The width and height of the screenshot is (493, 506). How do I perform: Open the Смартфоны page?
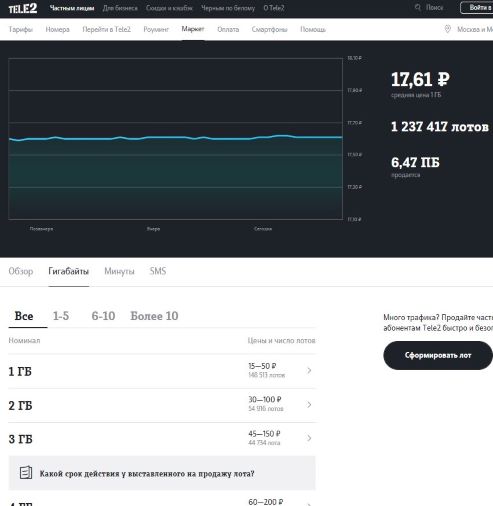click(x=270, y=29)
